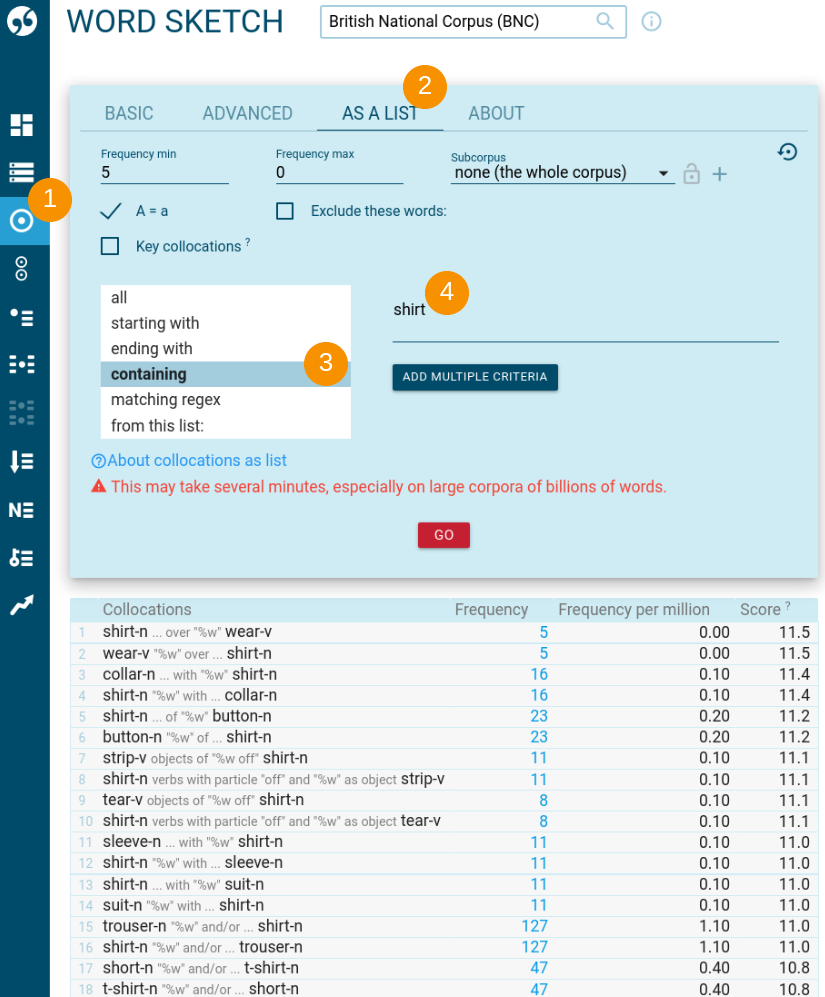The height and width of the screenshot is (997, 825).
Task: Enable the Key collocations checkbox
Action: [x=111, y=246]
